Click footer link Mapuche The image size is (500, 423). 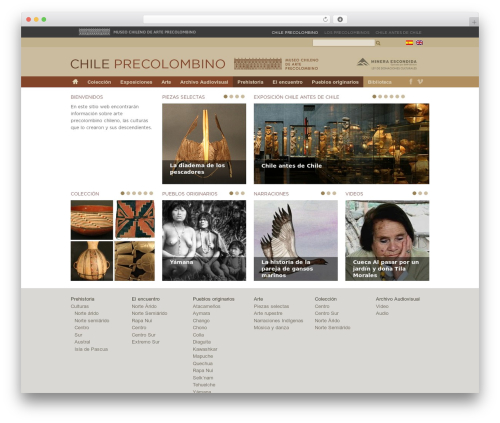click(x=203, y=356)
